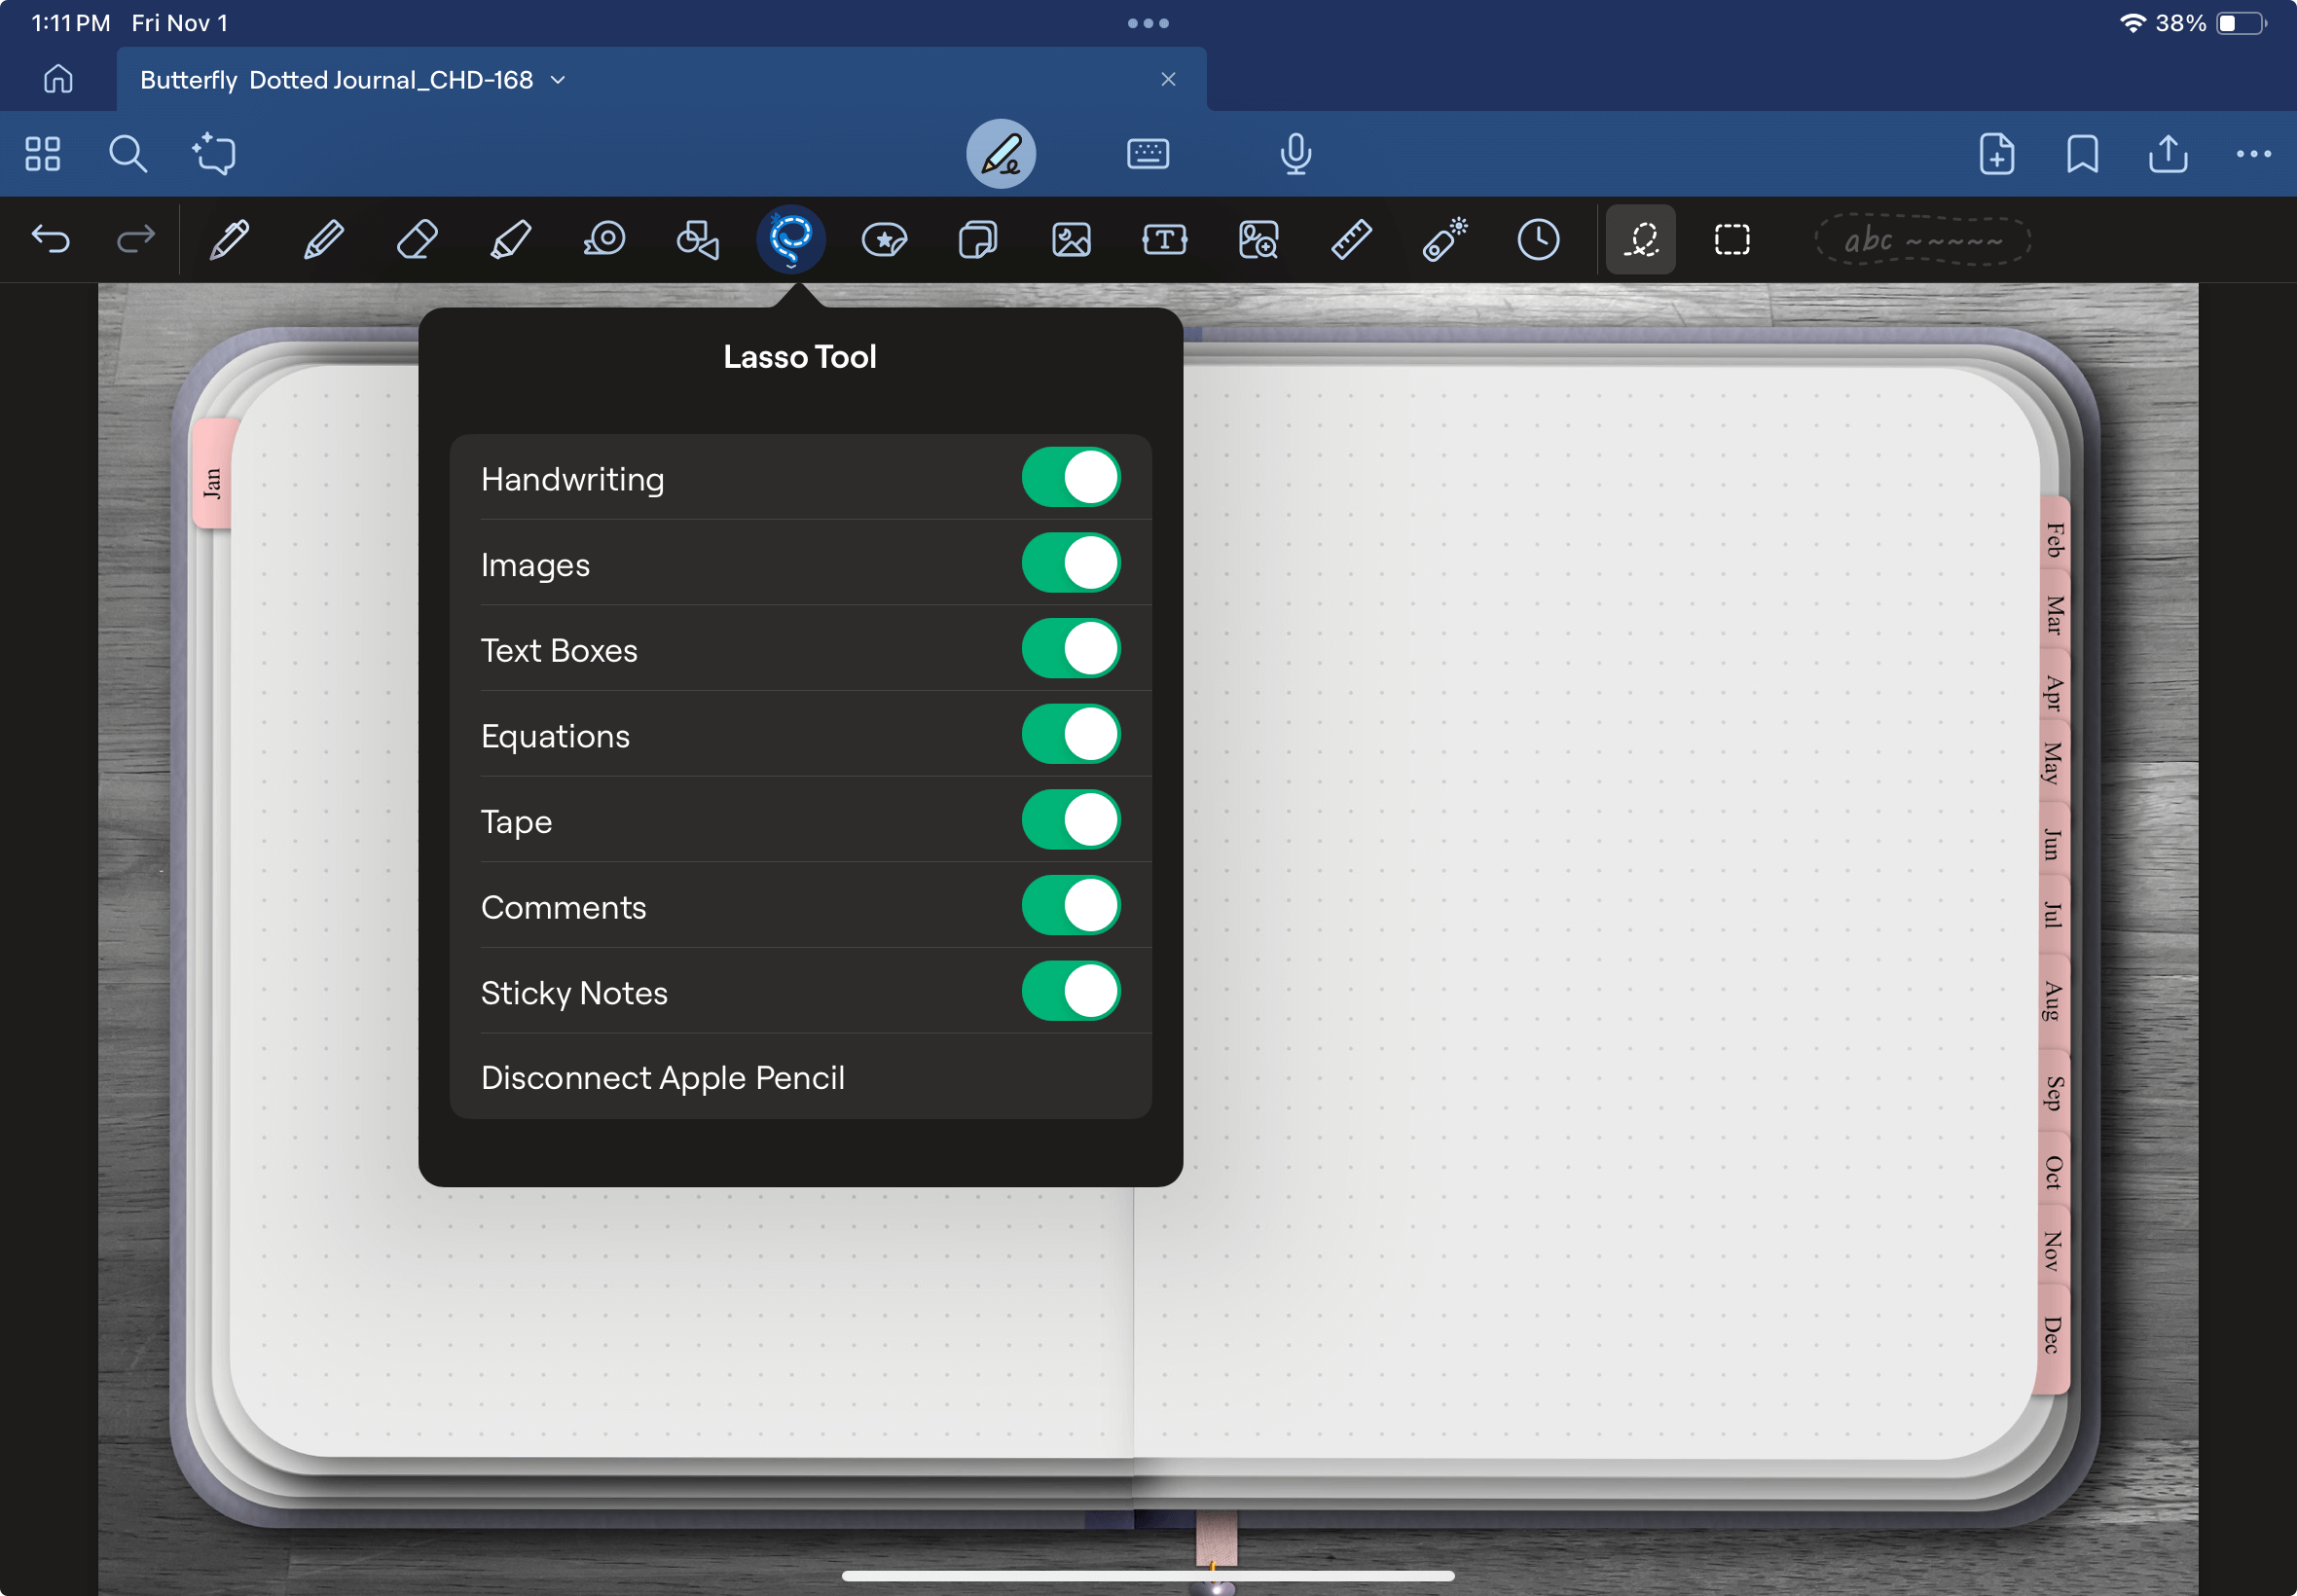Select the rectangular selection mode
Viewport: 2297px width, 1596px height.
coord(1731,240)
